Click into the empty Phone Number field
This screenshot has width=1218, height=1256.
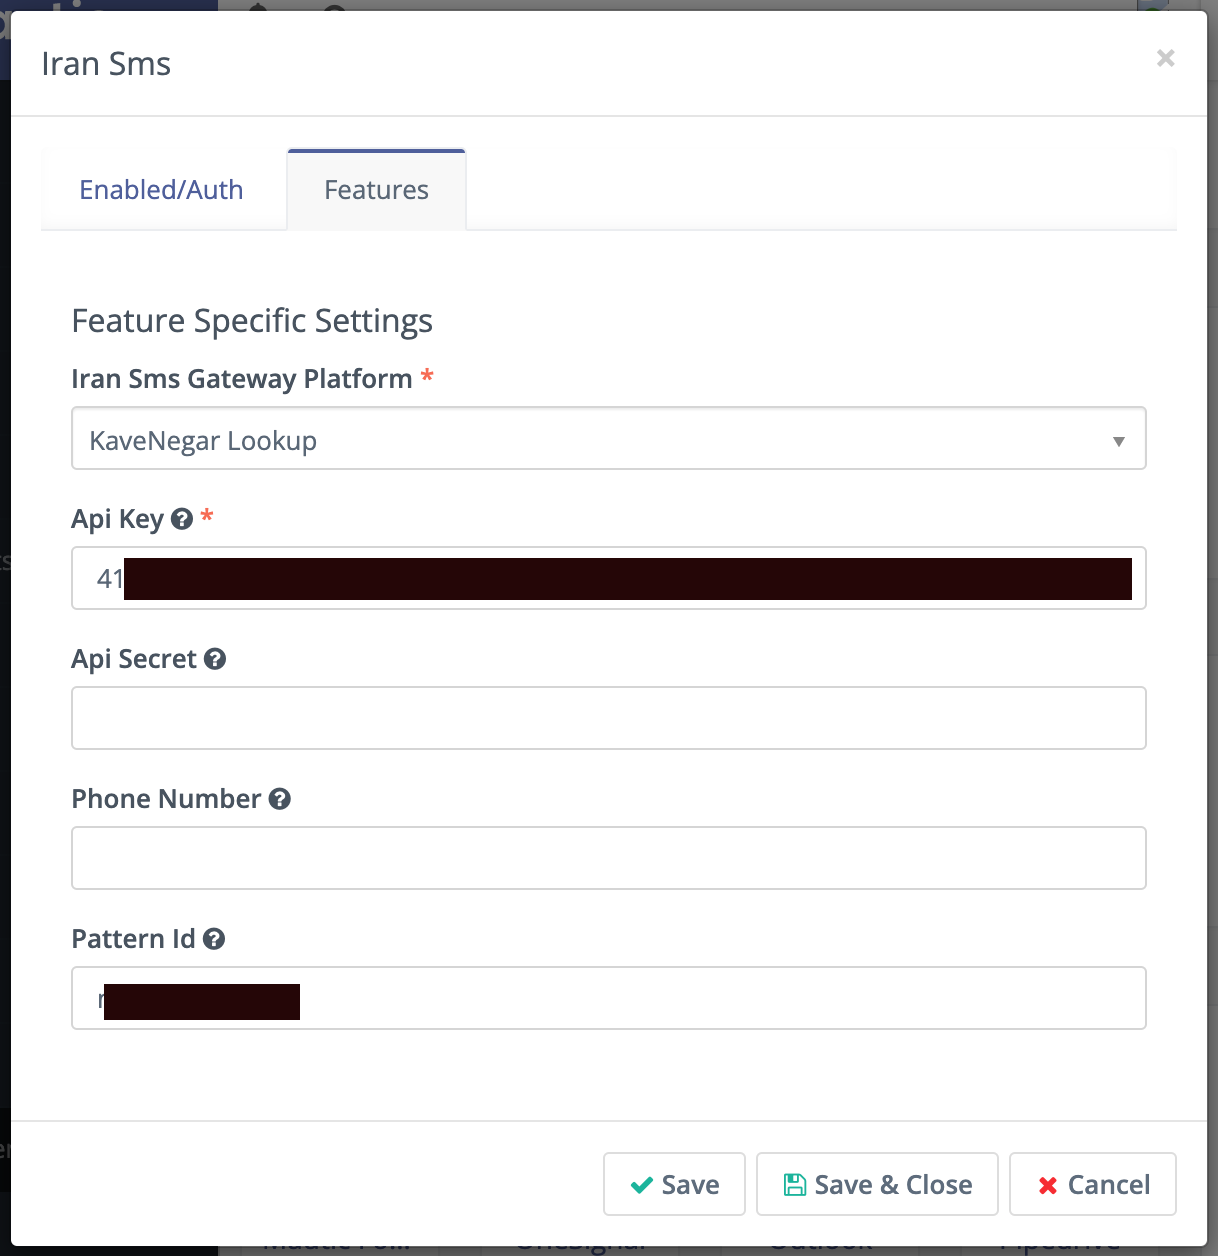[608, 858]
